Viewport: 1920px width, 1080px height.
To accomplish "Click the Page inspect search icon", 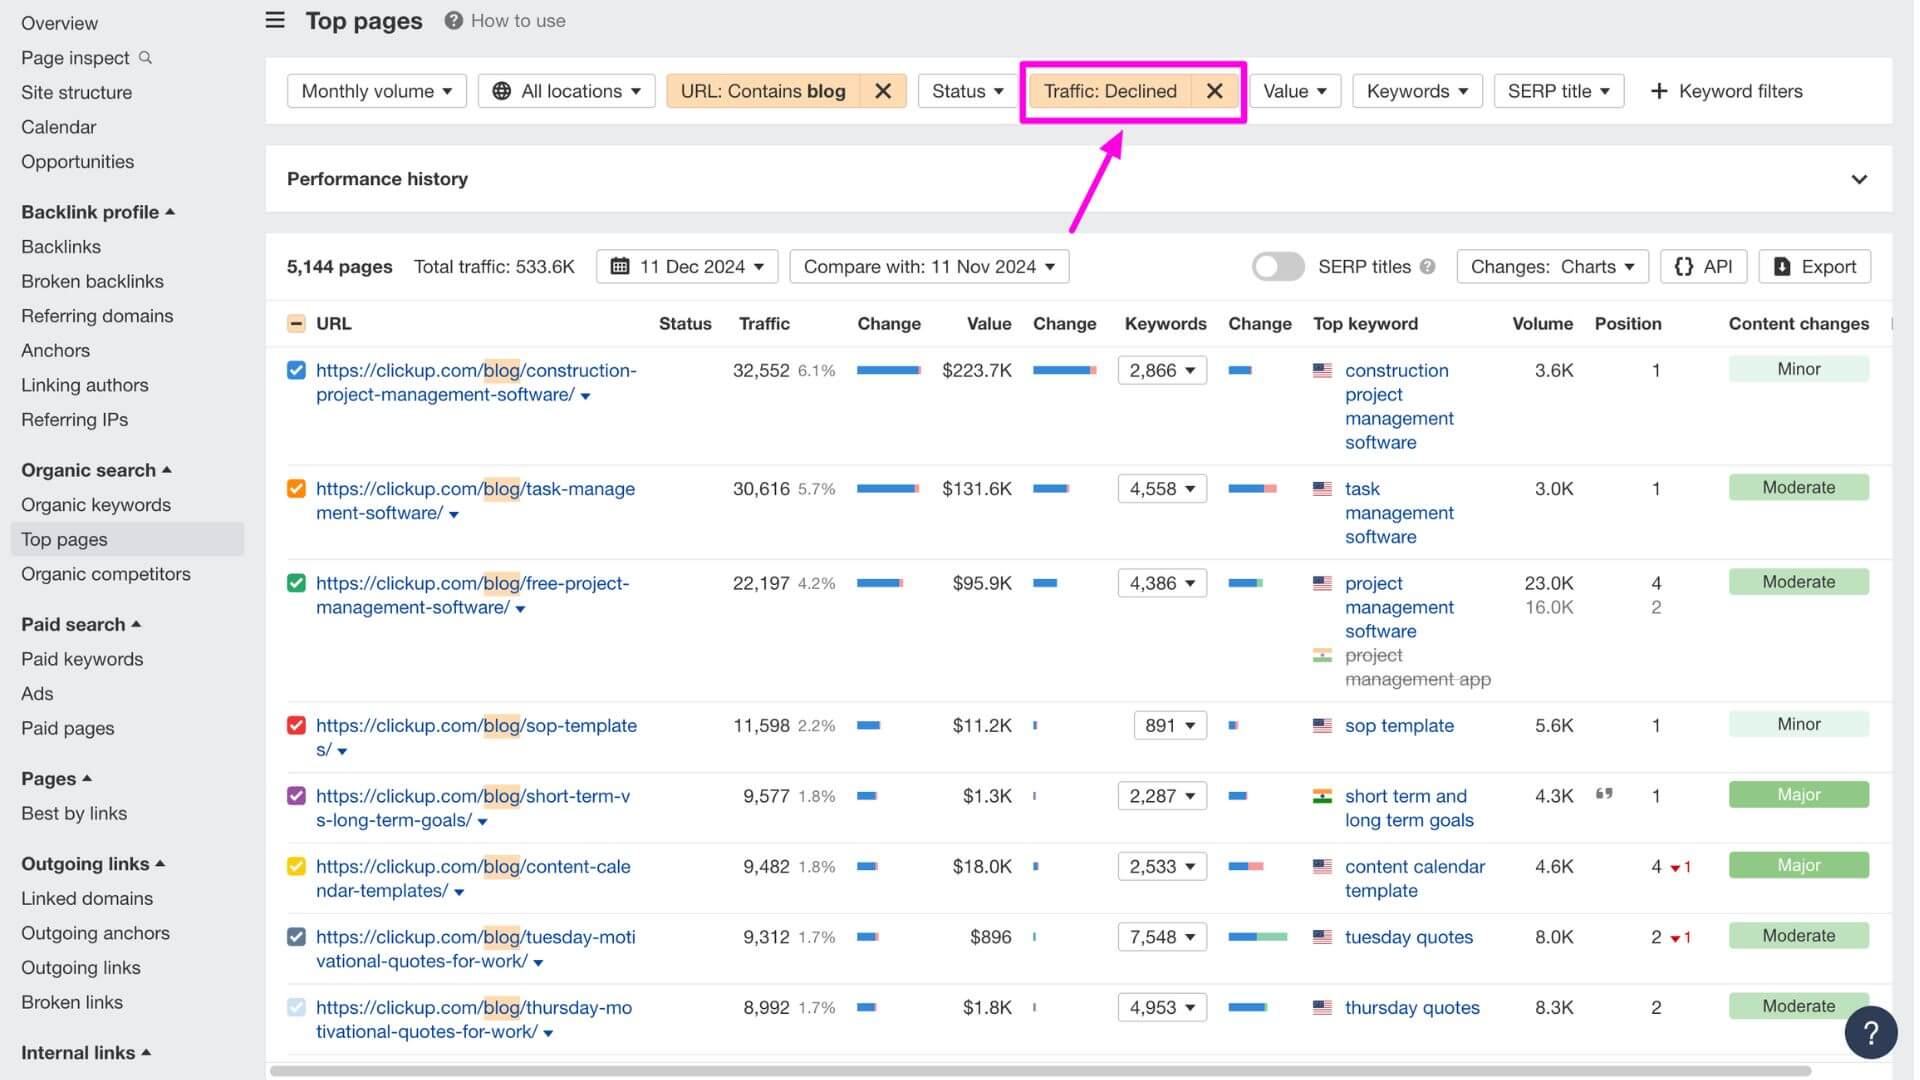I will pyautogui.click(x=146, y=58).
